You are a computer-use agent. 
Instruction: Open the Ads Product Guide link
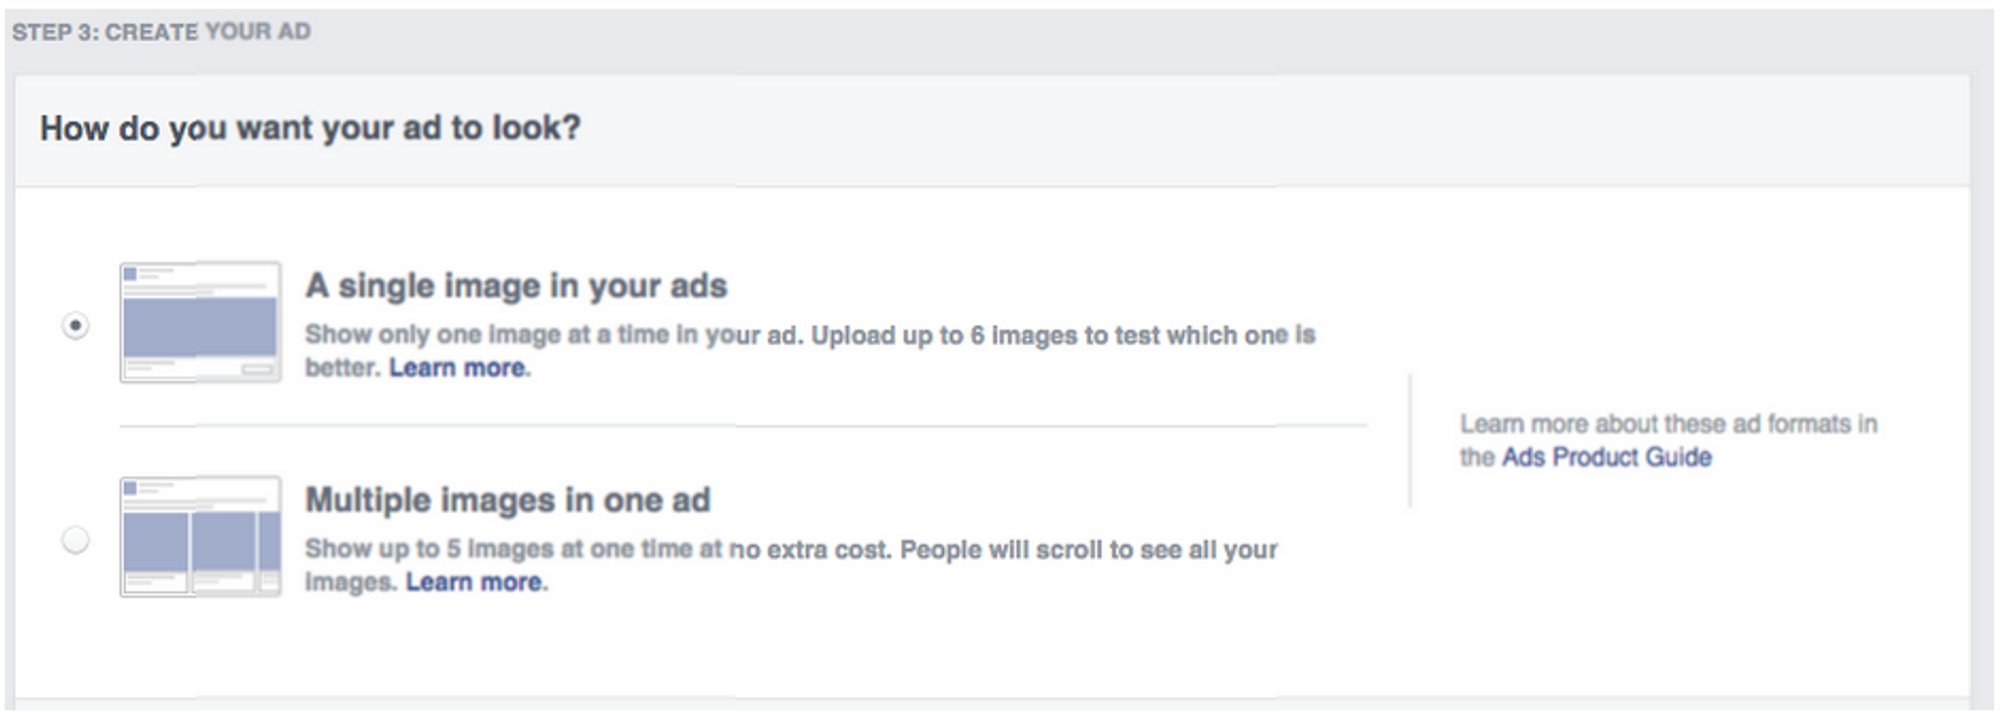1606,457
